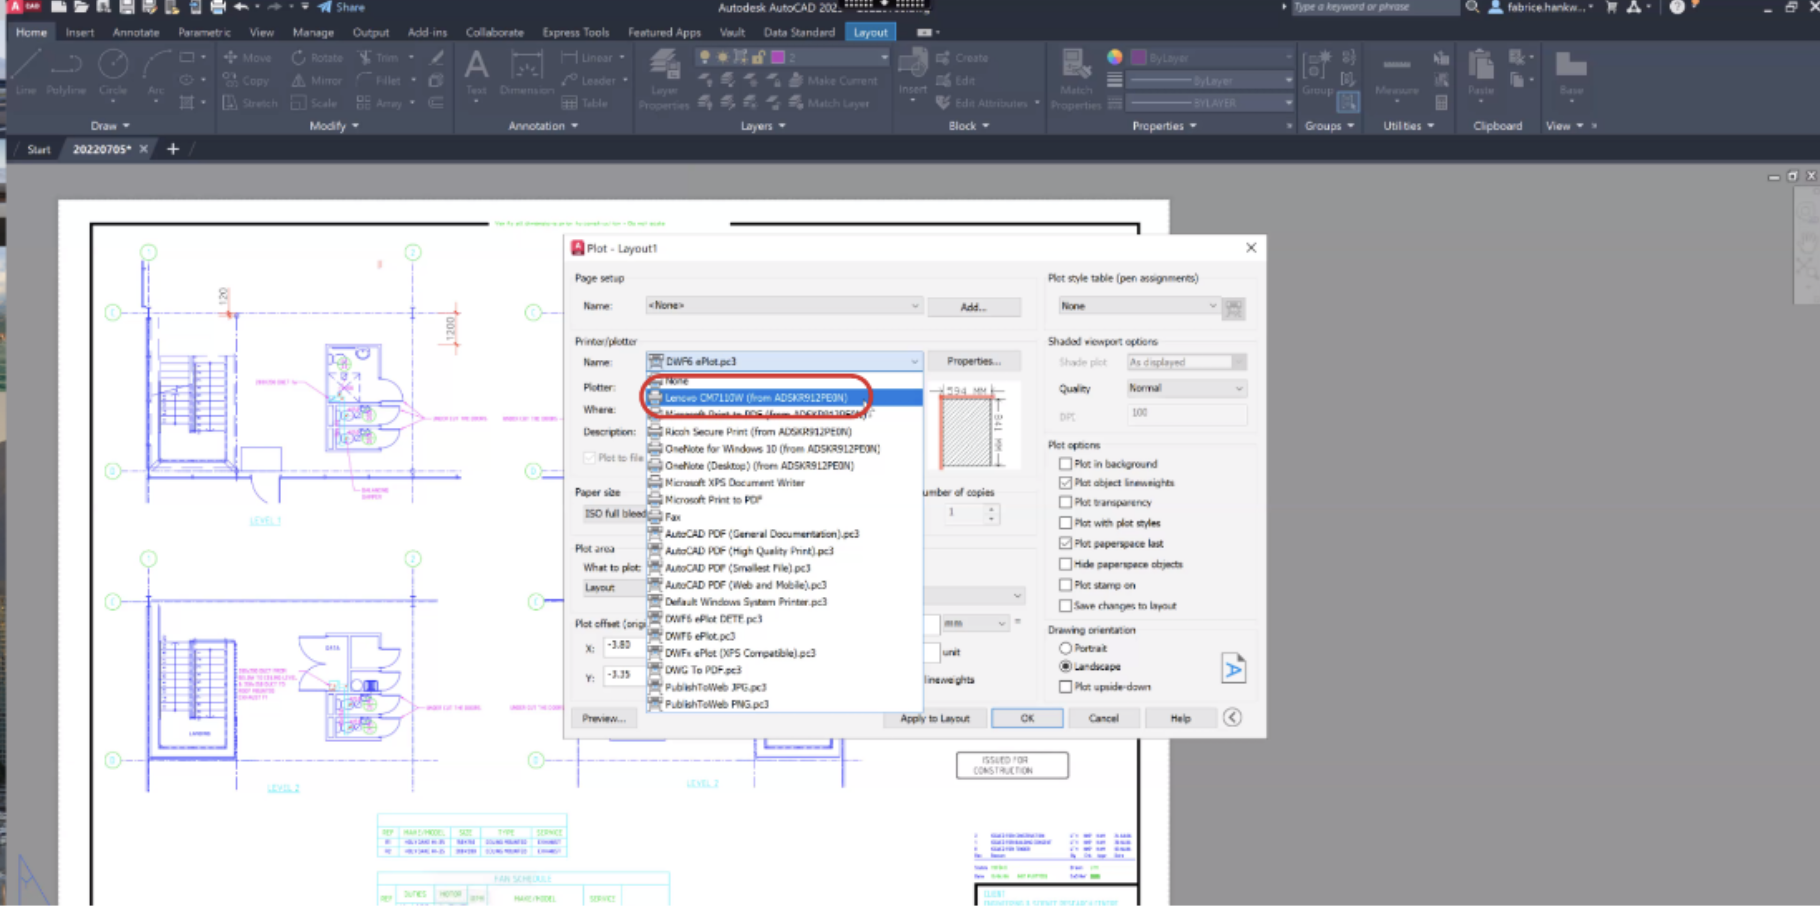
Task: Confirm the plot with OK
Action: tap(1027, 718)
